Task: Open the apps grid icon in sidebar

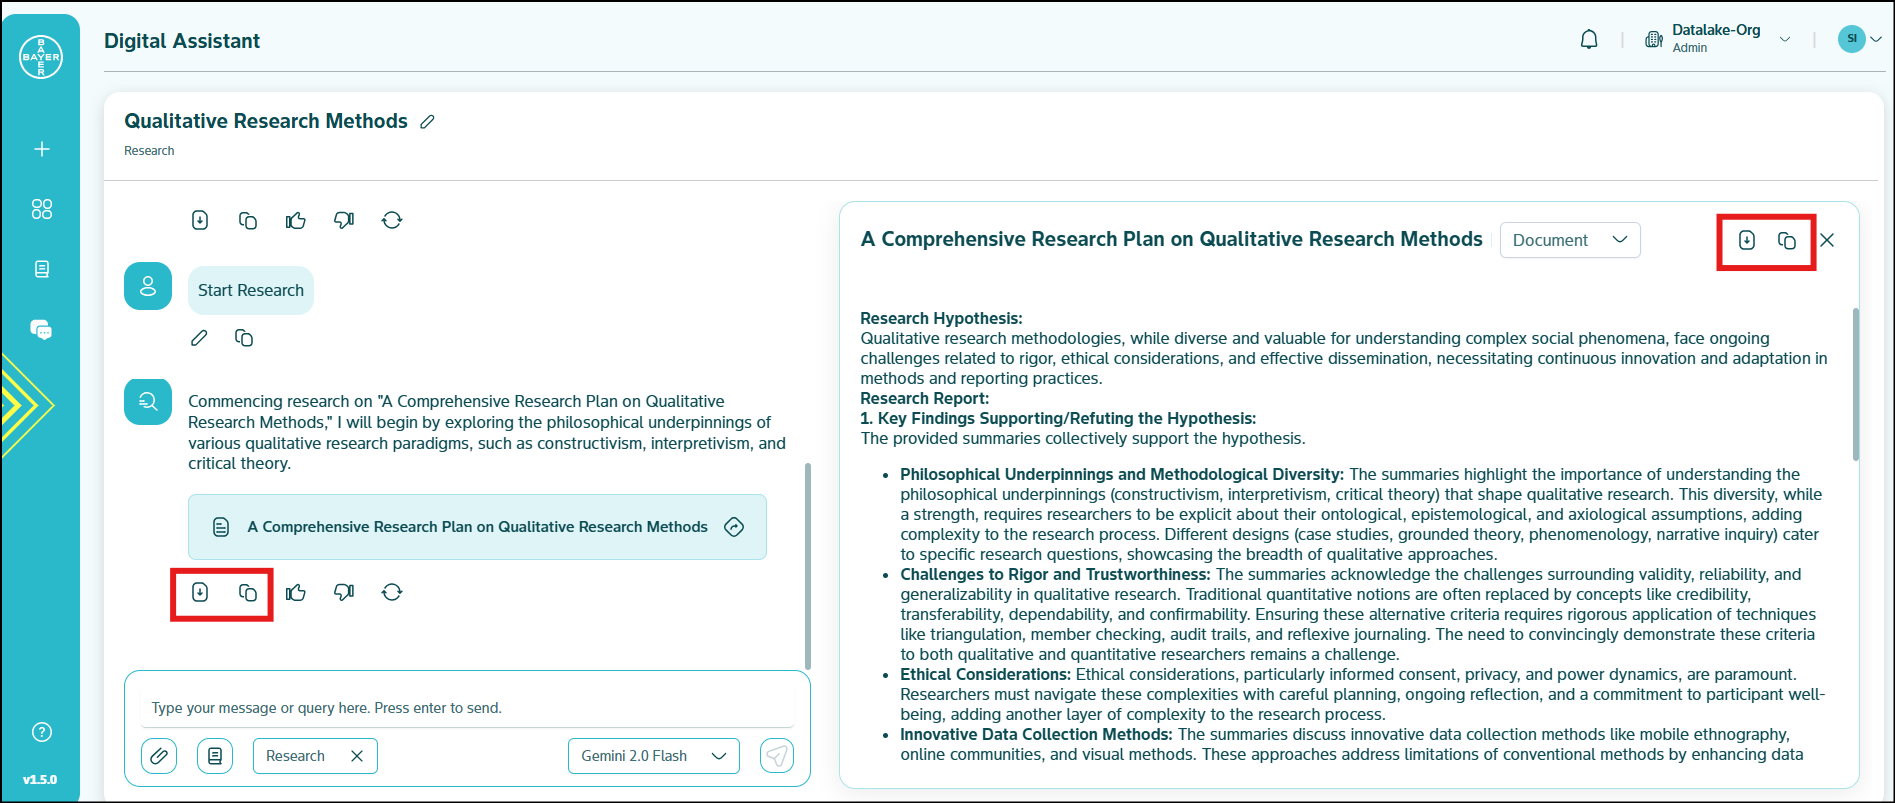Action: pyautogui.click(x=41, y=209)
